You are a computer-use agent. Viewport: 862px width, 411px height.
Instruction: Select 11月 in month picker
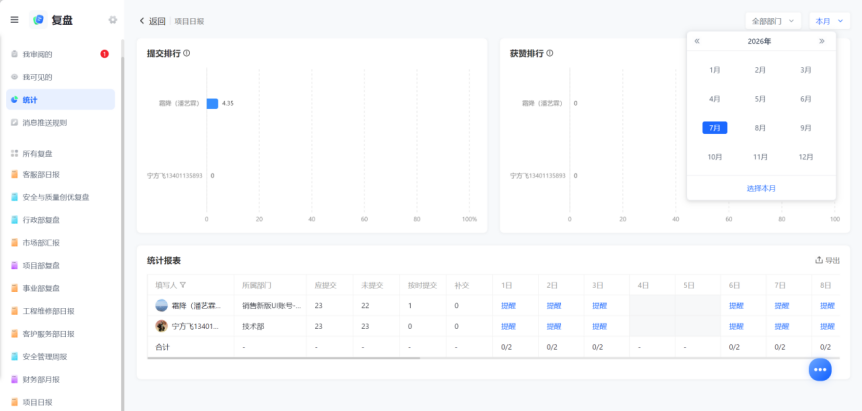click(760, 157)
